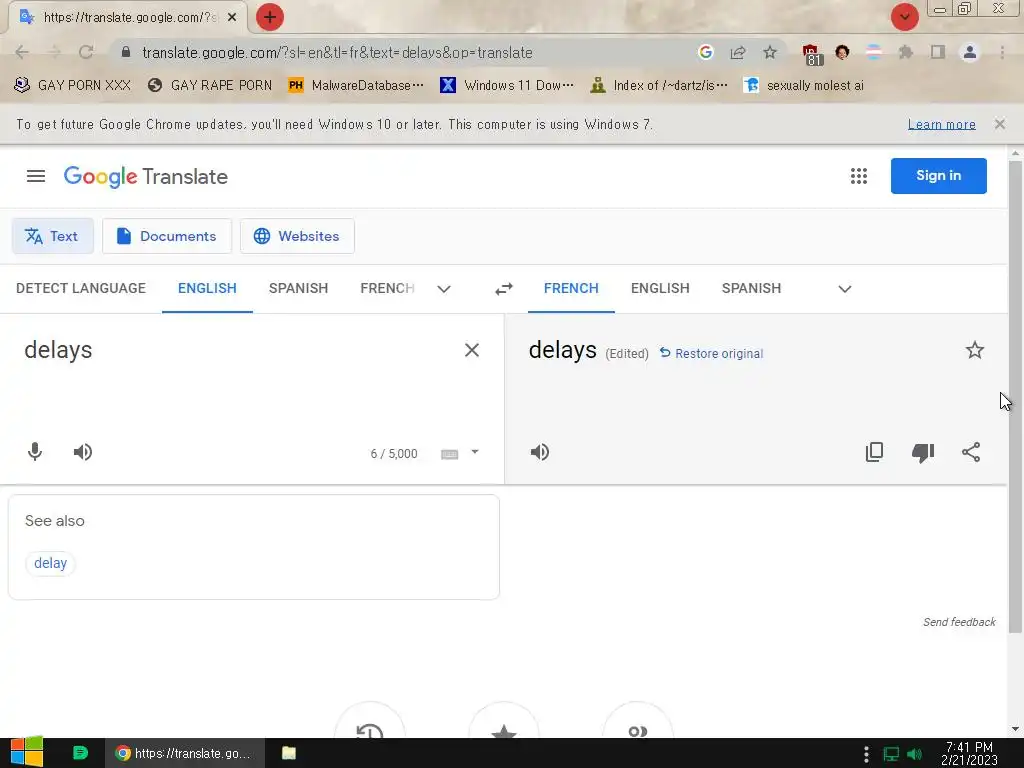Copy the translation to clipboard
Screen dimensions: 1024x768
874,452
